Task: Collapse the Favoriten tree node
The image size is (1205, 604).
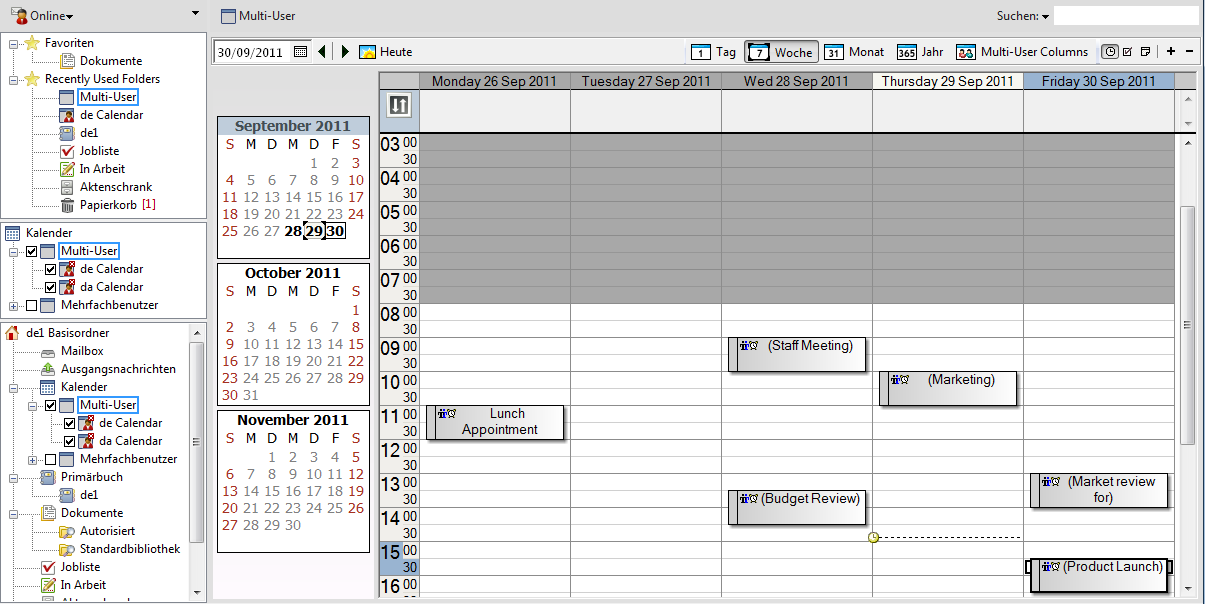Action: [x=14, y=43]
